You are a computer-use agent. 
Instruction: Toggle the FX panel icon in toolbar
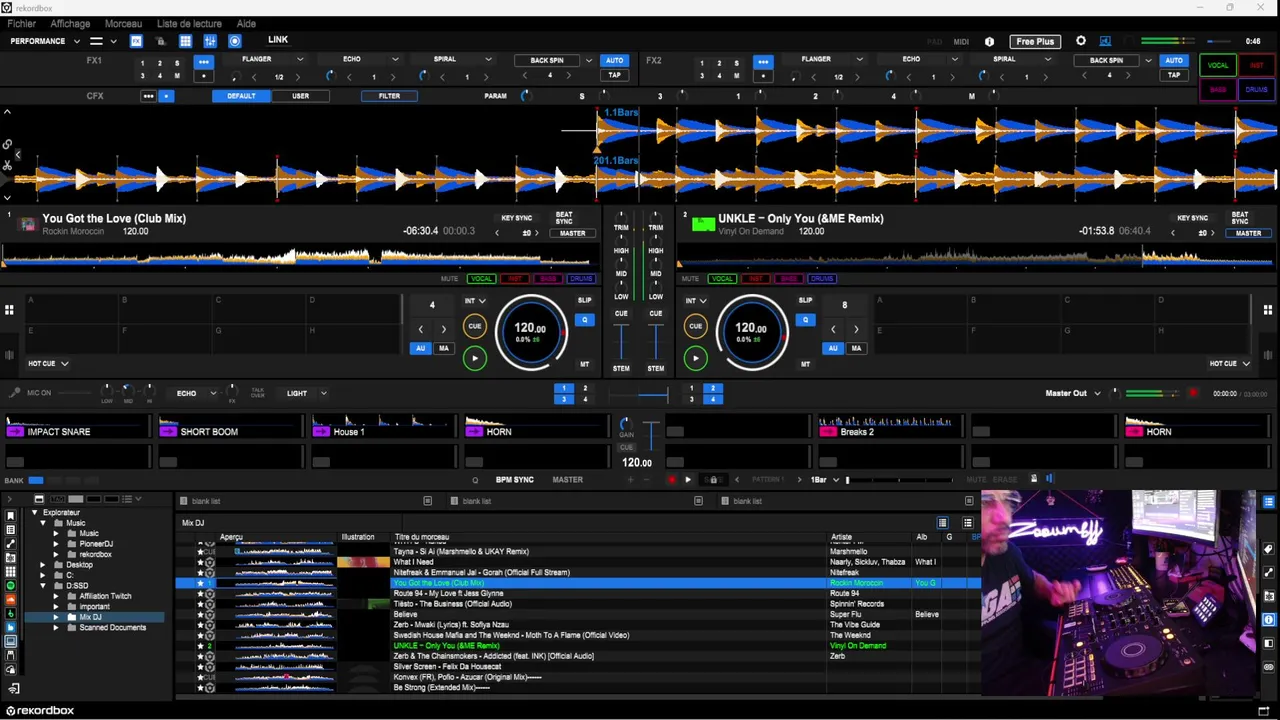coord(136,41)
